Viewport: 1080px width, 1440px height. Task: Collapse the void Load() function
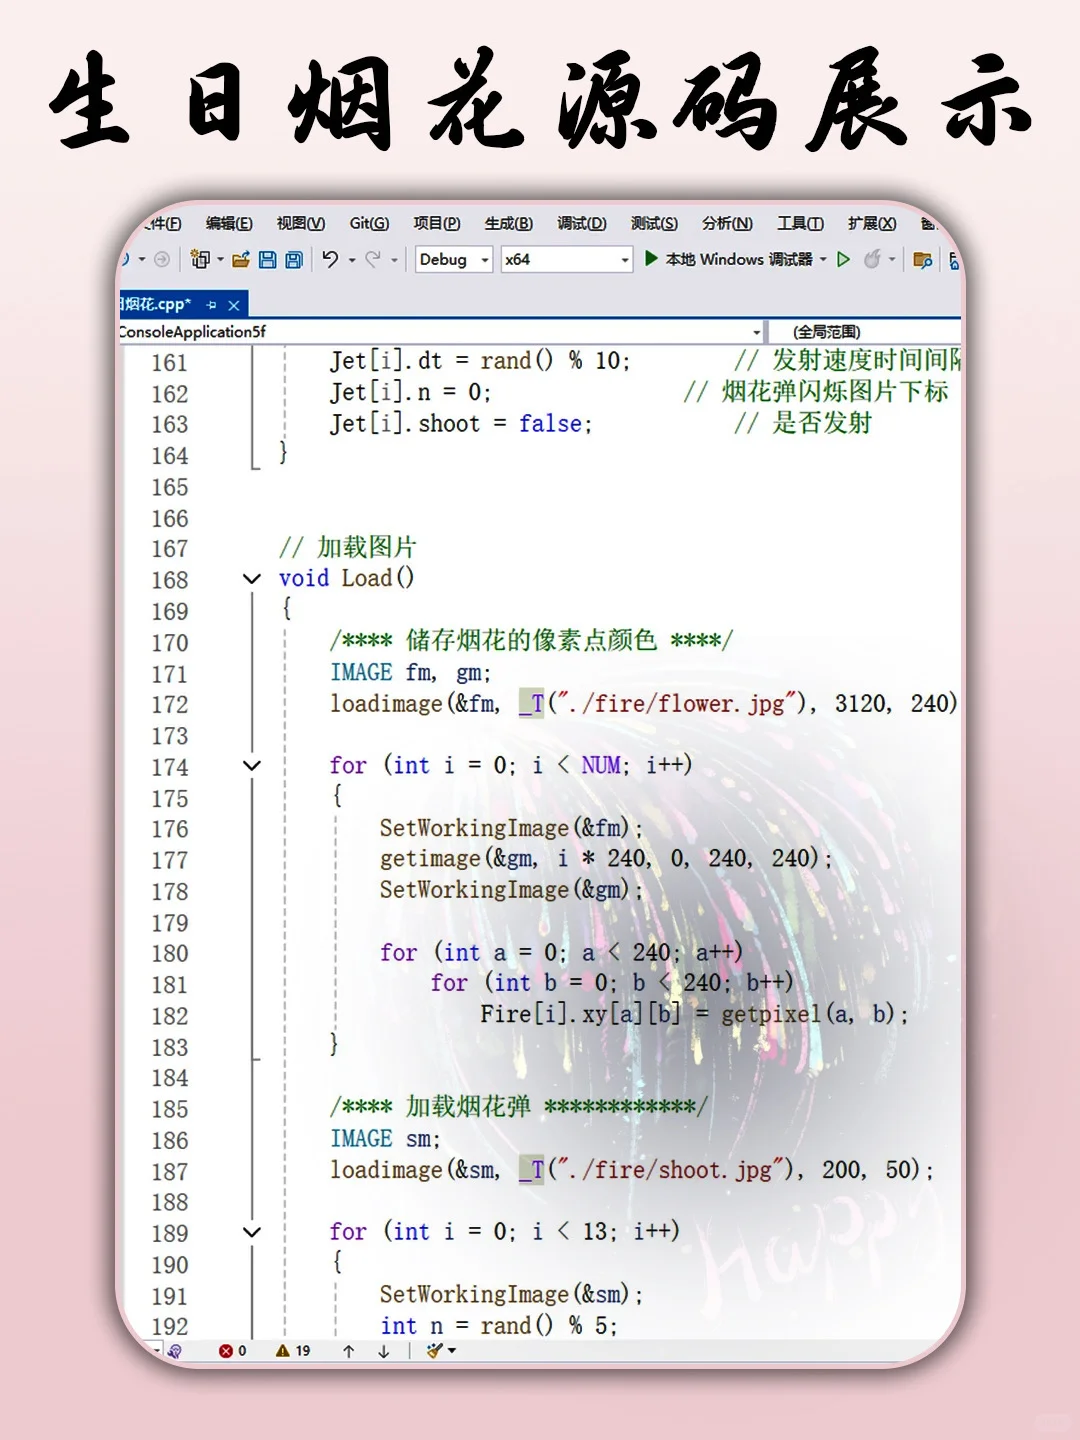pyautogui.click(x=252, y=579)
